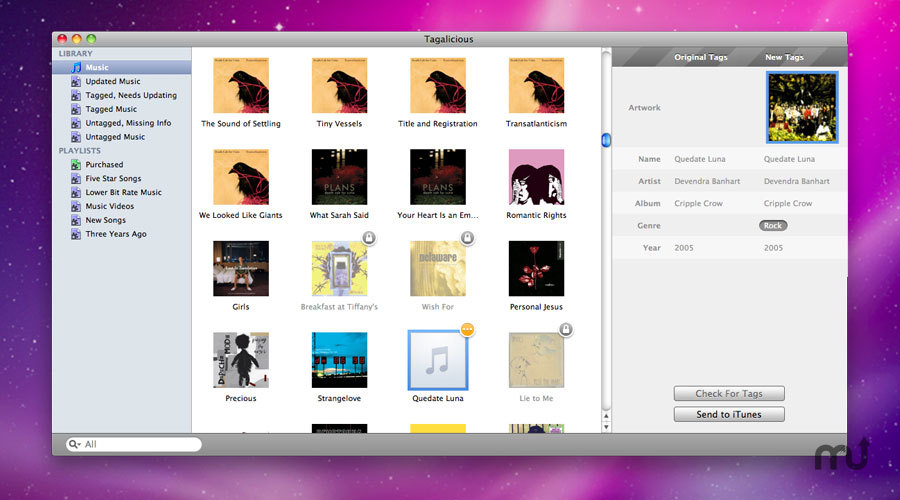Screen dimensions: 900x500
Task: Select Your Heart Is an Em... cover
Action: 438,177
